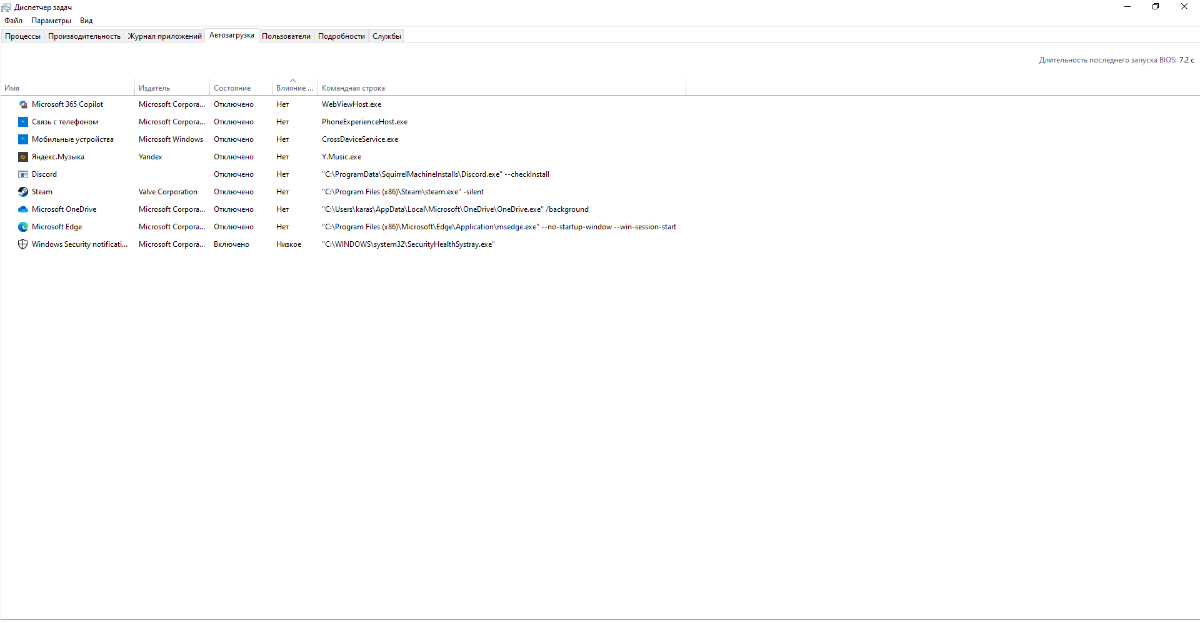Sort by the Издатель column header

coord(172,87)
